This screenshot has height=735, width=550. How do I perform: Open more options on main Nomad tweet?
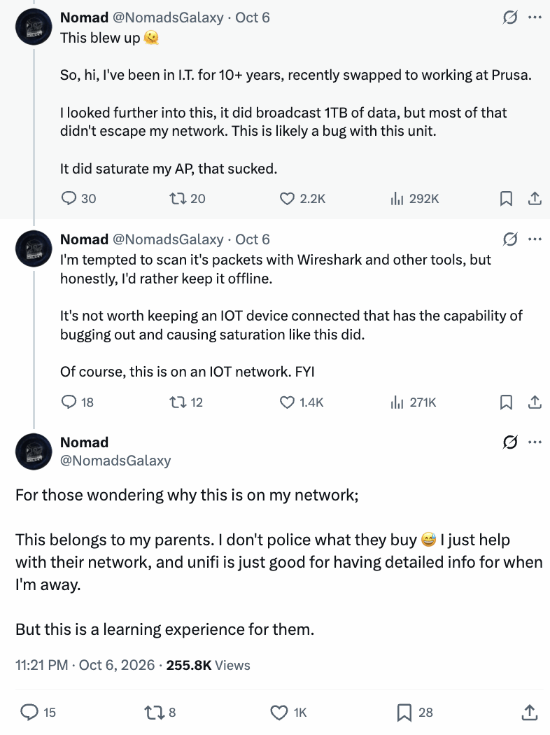(535, 442)
